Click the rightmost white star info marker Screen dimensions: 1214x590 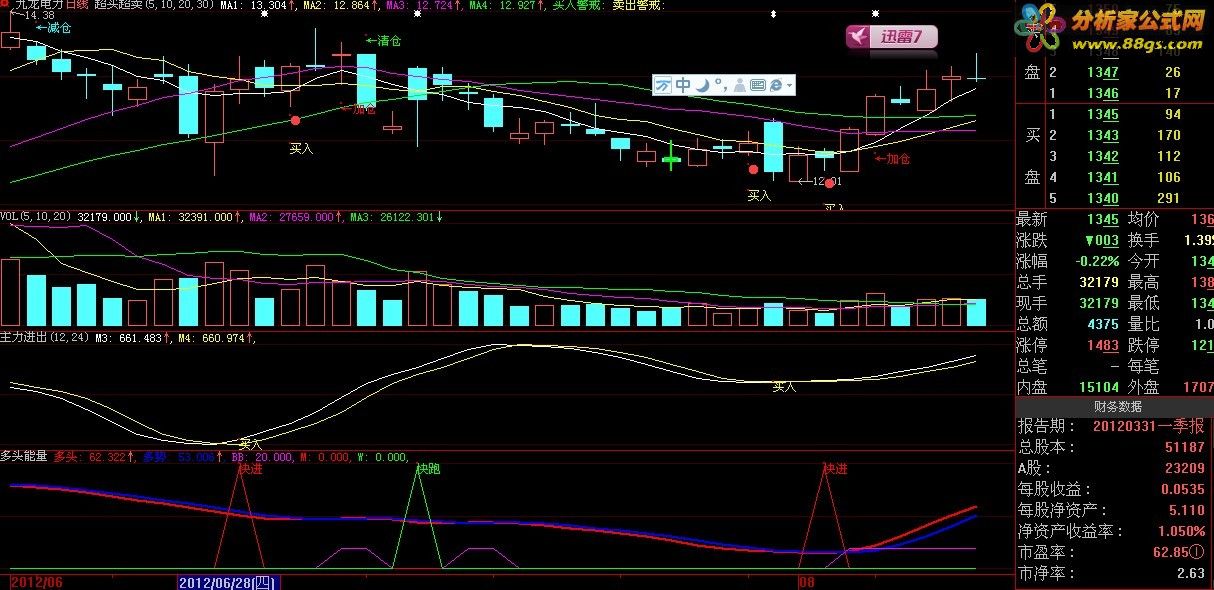(875, 14)
